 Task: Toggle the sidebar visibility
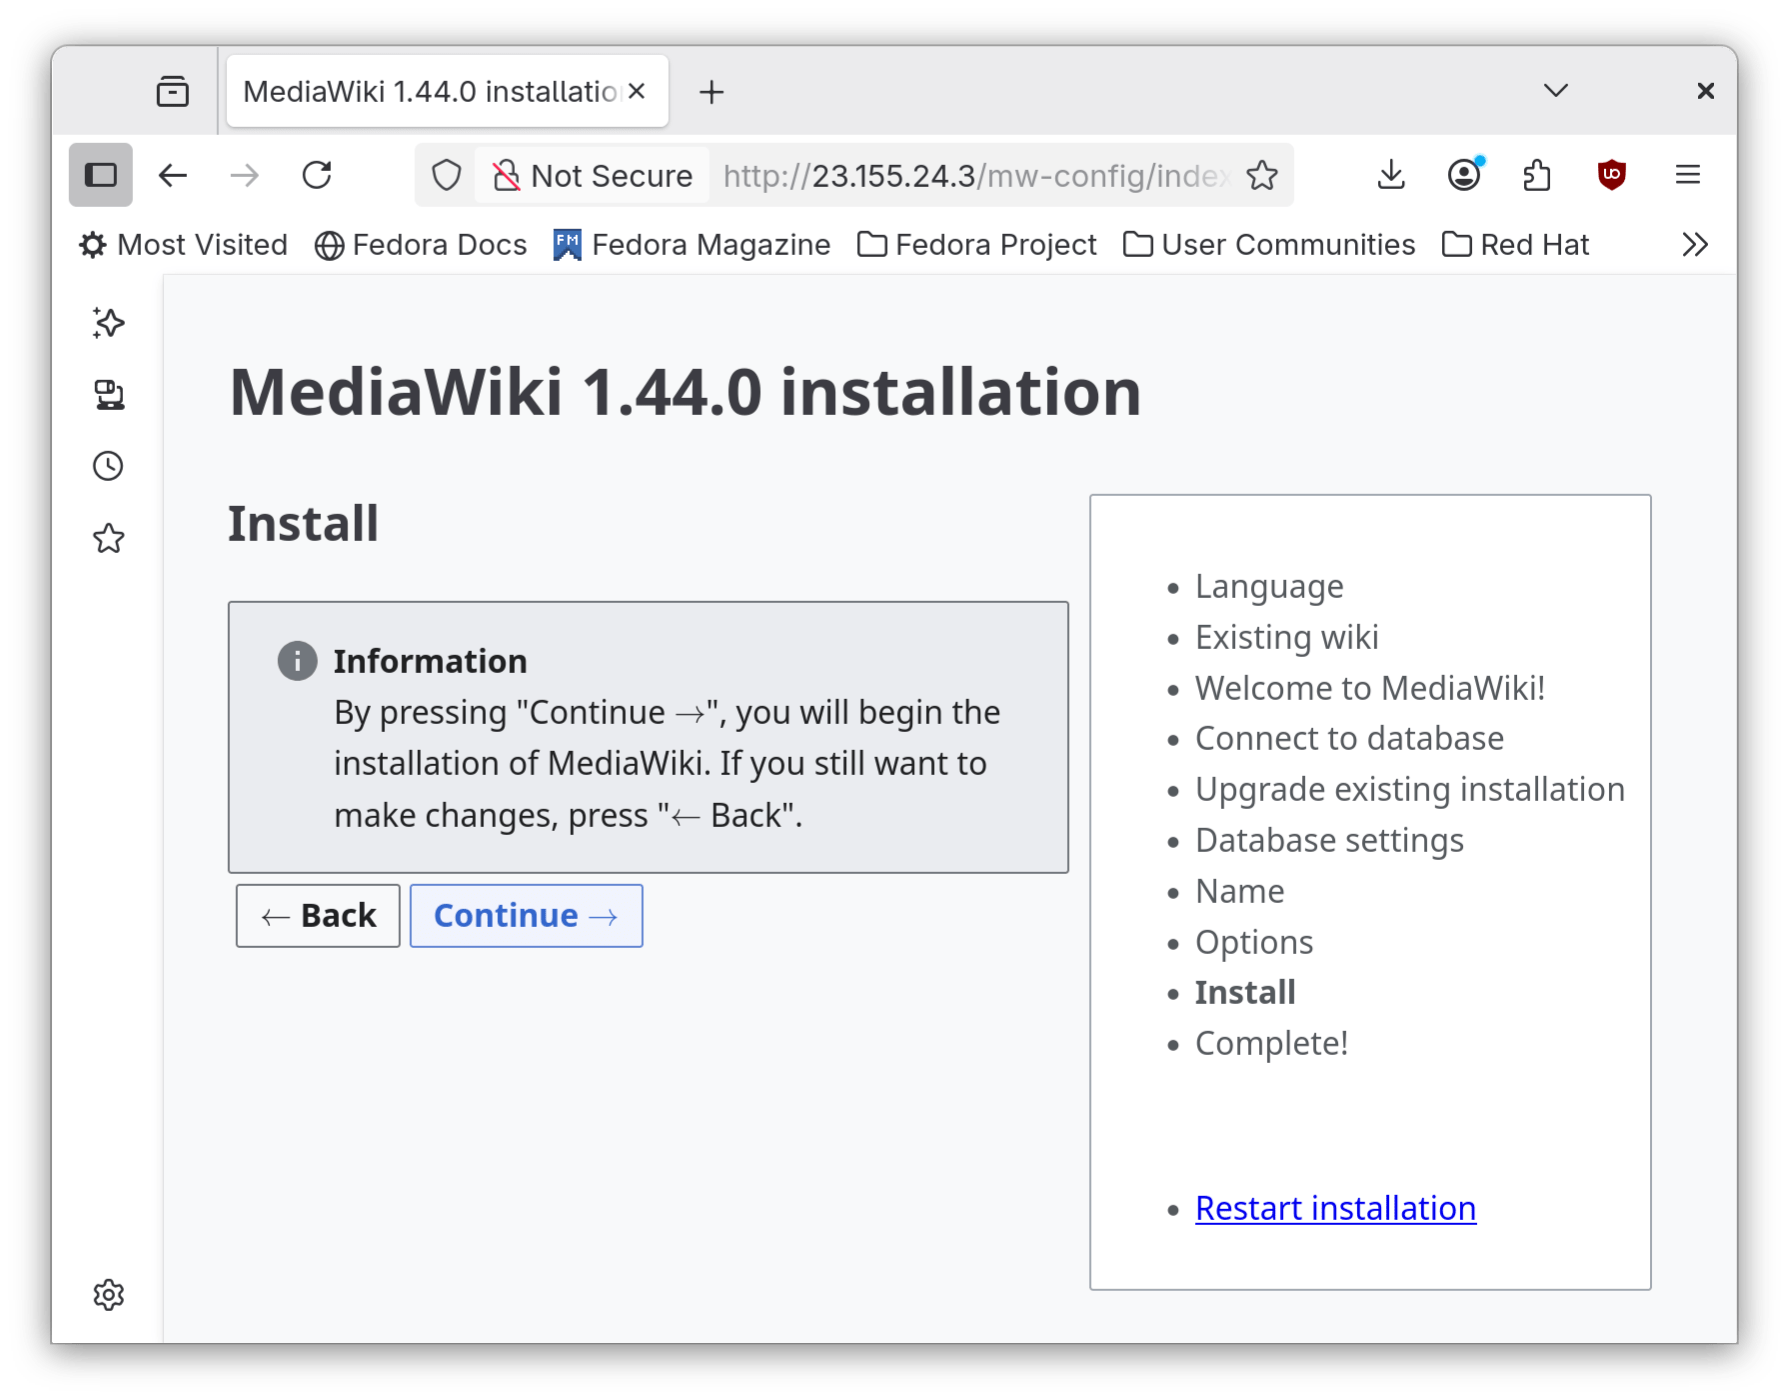pyautogui.click(x=100, y=174)
